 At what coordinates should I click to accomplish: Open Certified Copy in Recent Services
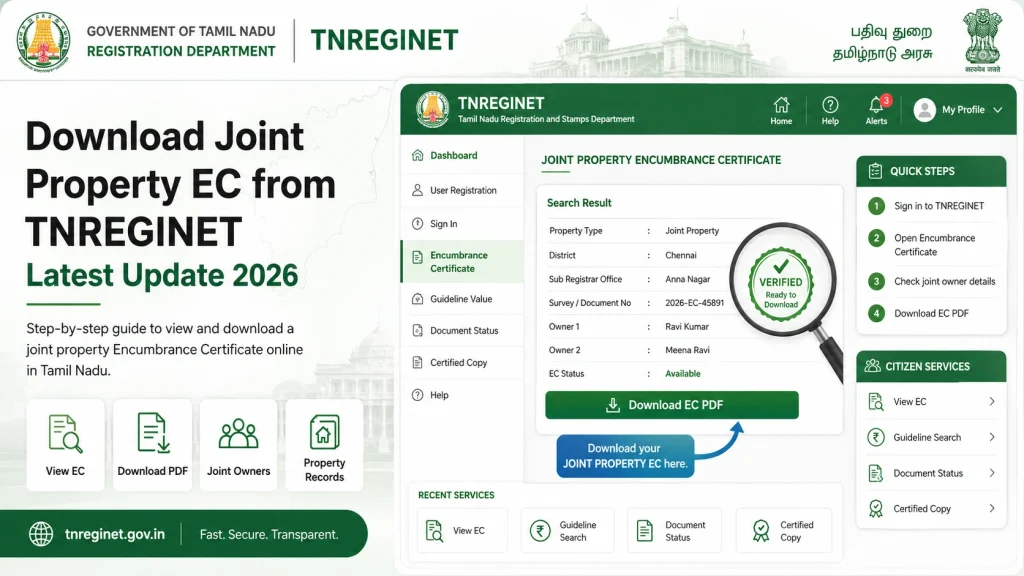click(x=784, y=530)
